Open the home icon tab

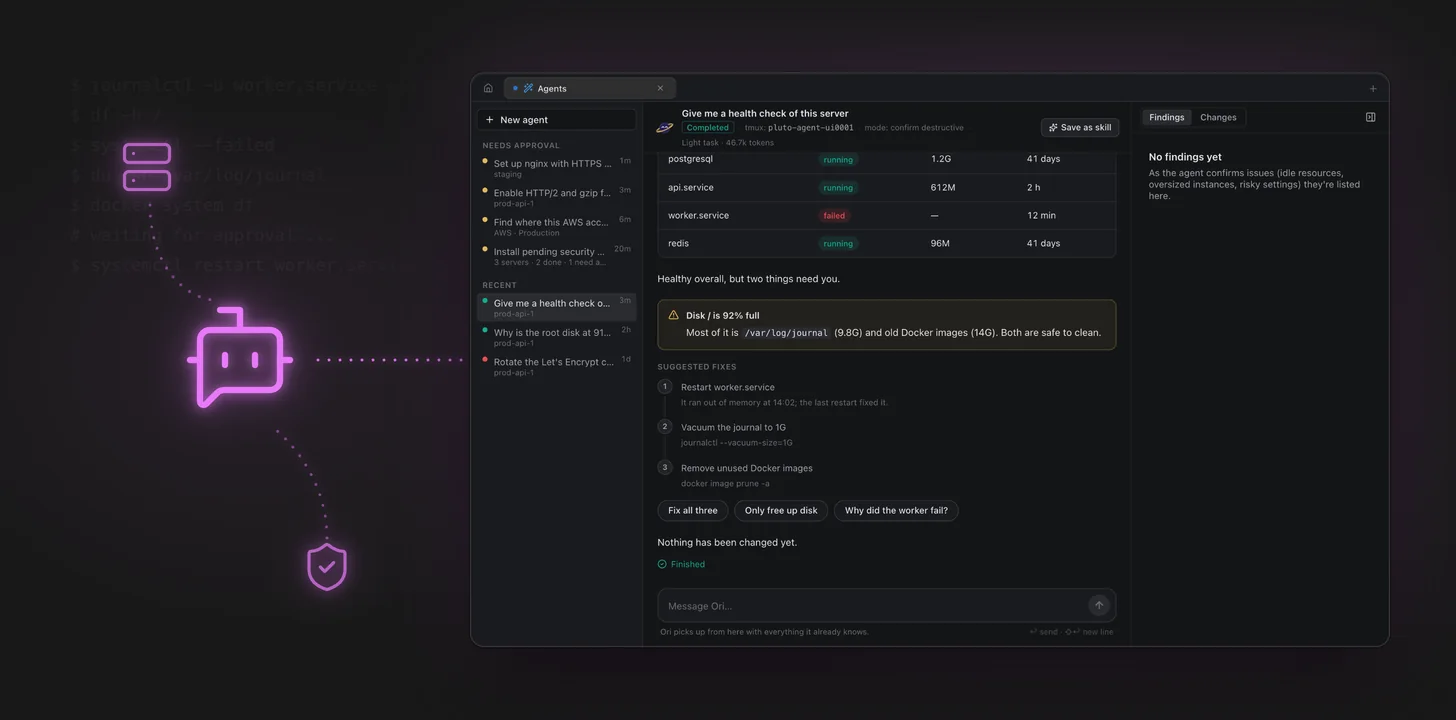tap(488, 88)
